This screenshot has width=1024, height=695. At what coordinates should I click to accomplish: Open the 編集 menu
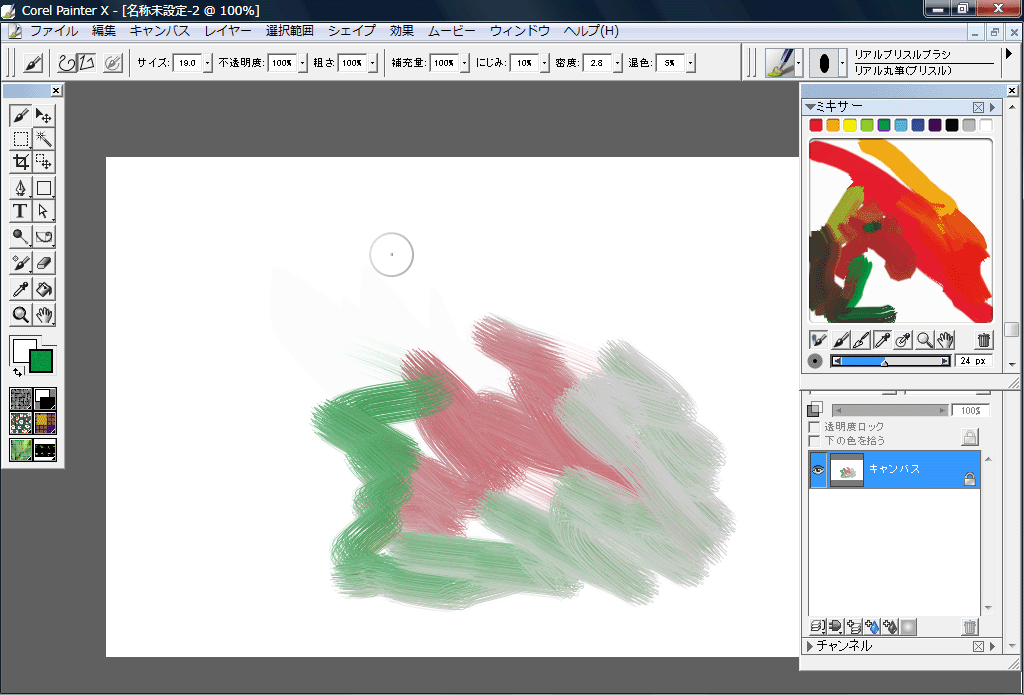(104, 31)
